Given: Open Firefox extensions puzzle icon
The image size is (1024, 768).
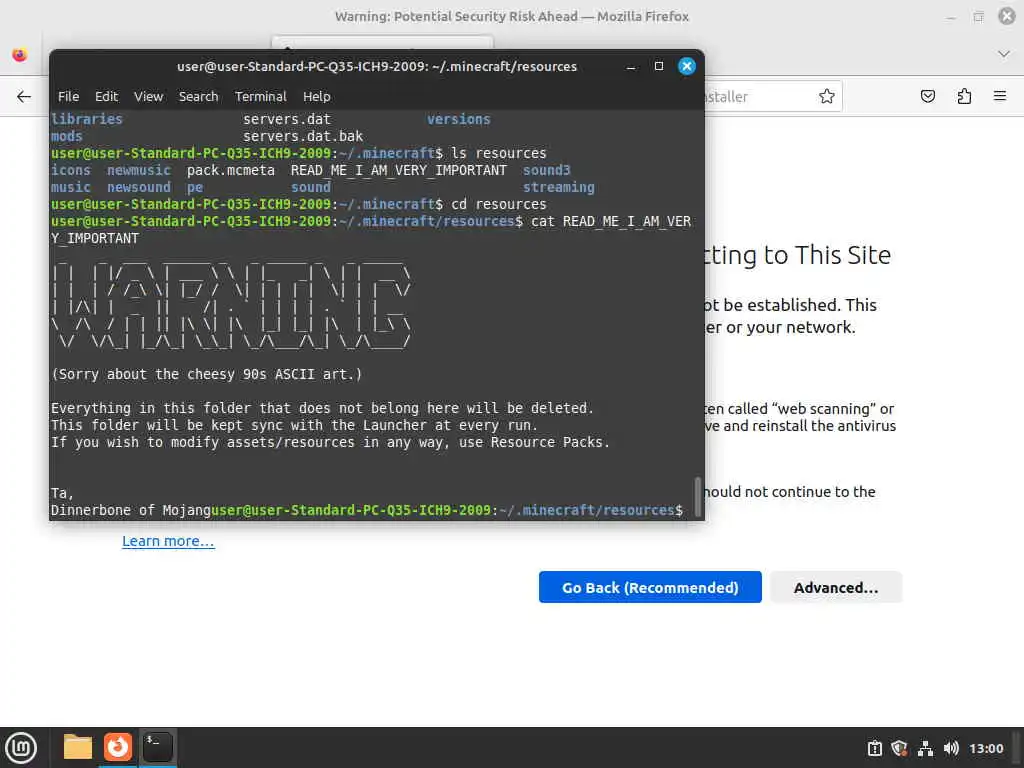Looking at the screenshot, I should [964, 97].
